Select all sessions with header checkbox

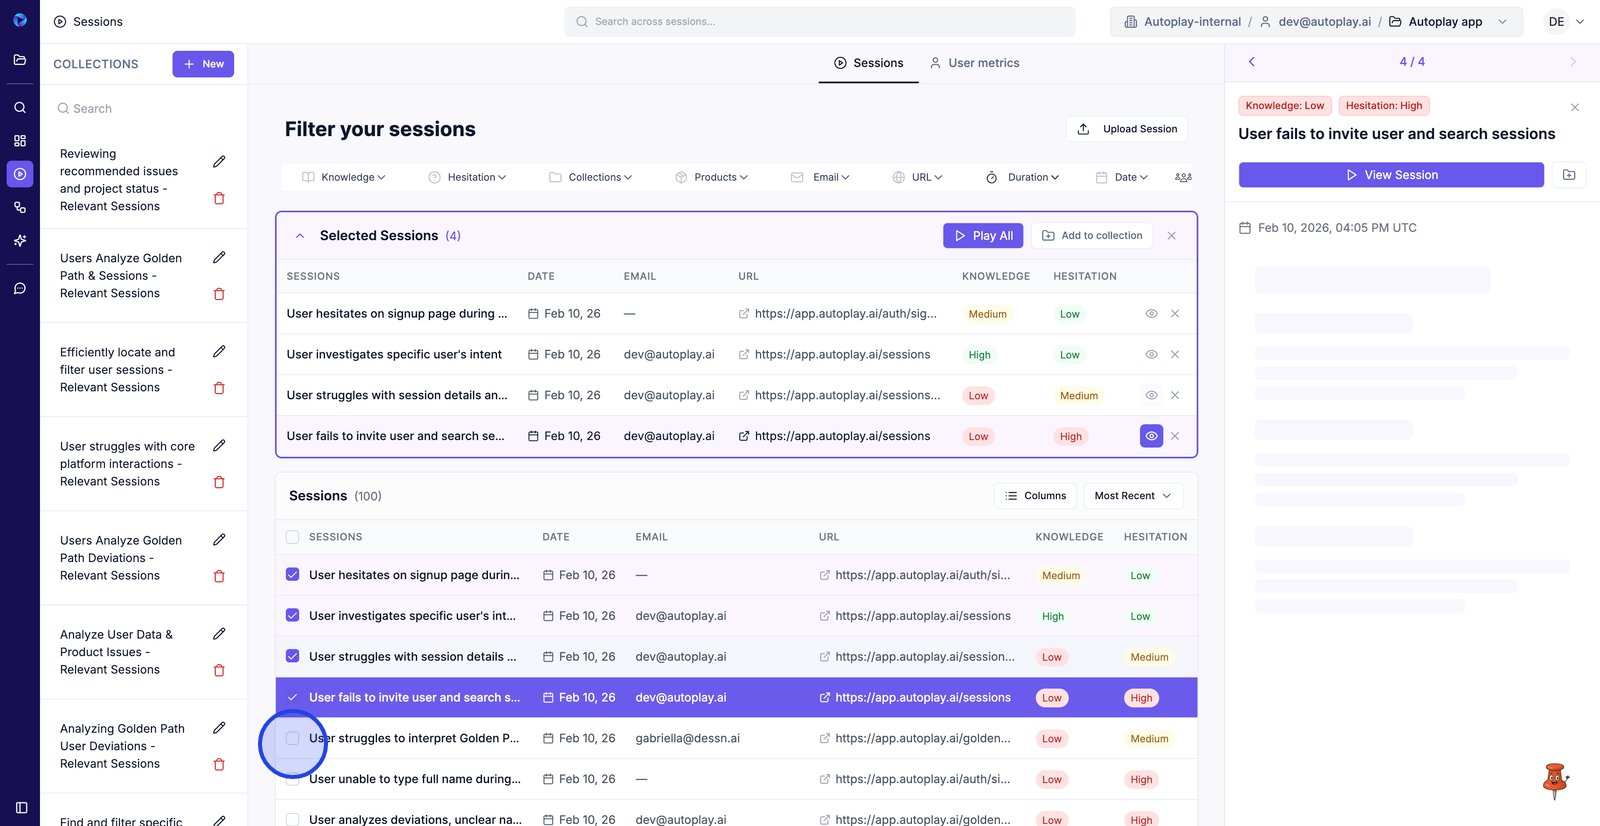[x=293, y=537]
